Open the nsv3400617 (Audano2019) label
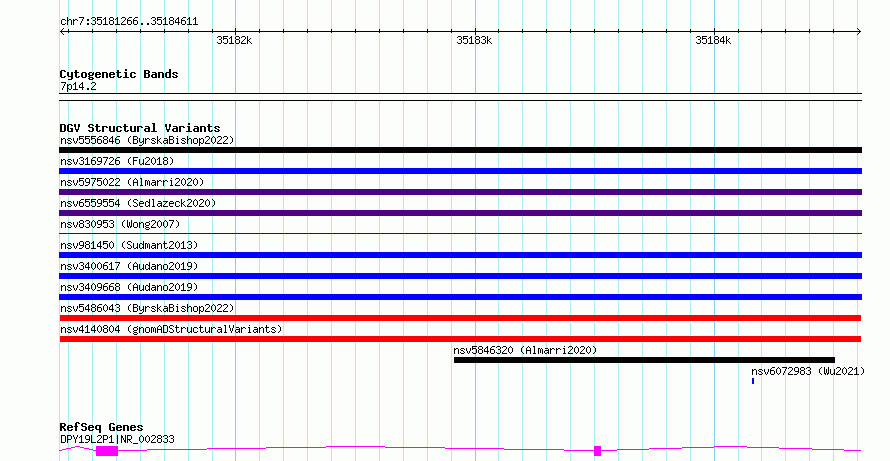This screenshot has height=461, width=890. [x=129, y=266]
